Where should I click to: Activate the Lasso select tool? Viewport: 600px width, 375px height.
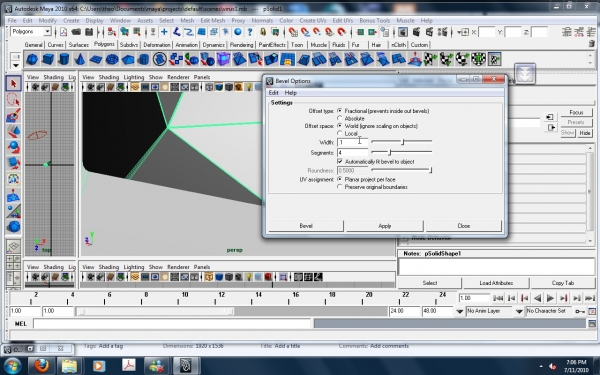pyautogui.click(x=14, y=99)
